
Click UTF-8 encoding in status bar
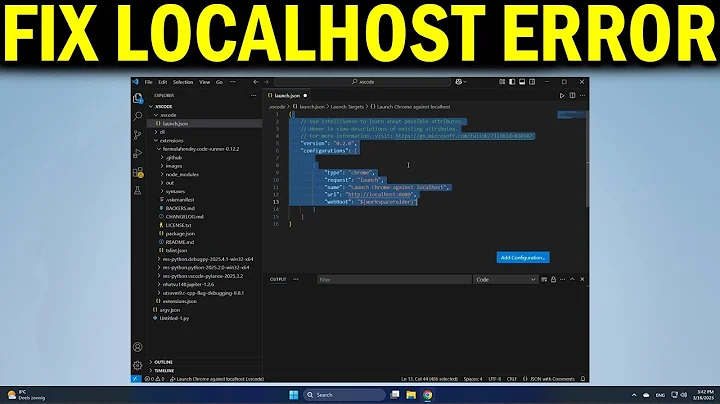495,379
